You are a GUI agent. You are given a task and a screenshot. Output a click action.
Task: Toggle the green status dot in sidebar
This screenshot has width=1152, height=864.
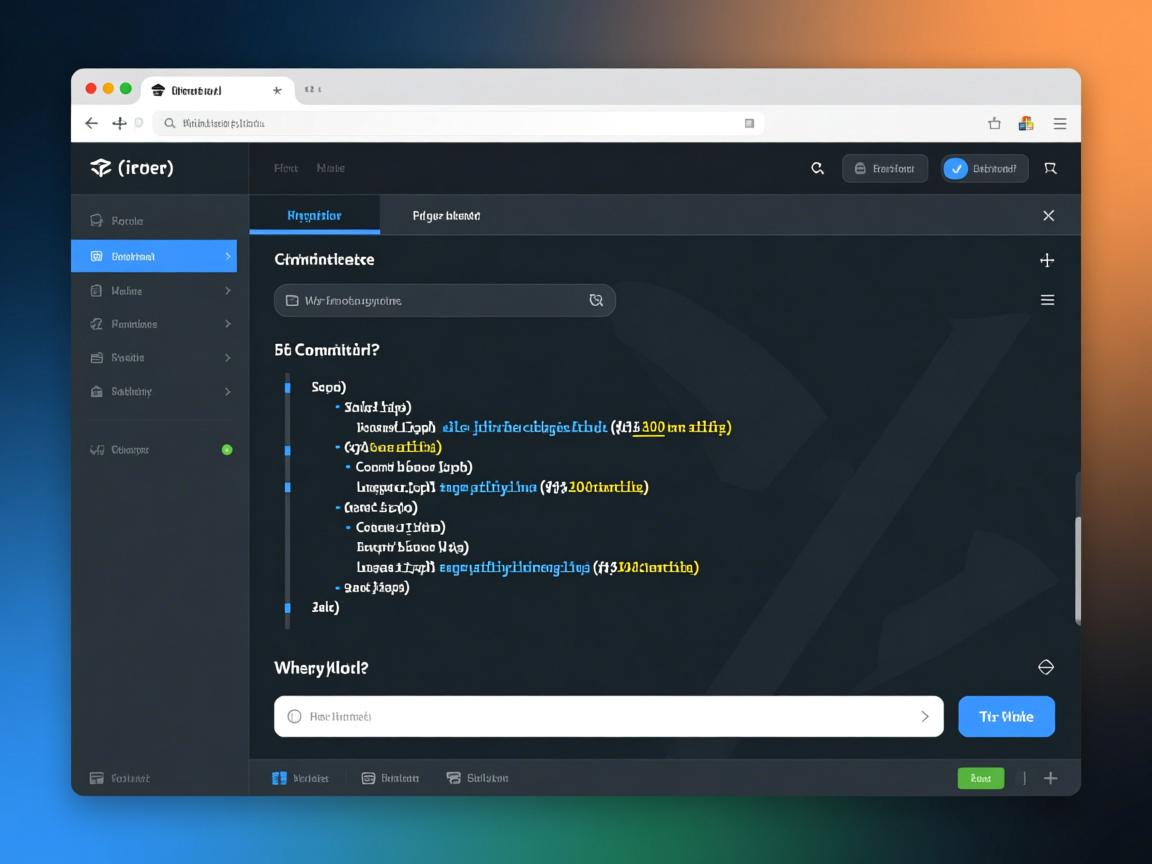(x=227, y=450)
